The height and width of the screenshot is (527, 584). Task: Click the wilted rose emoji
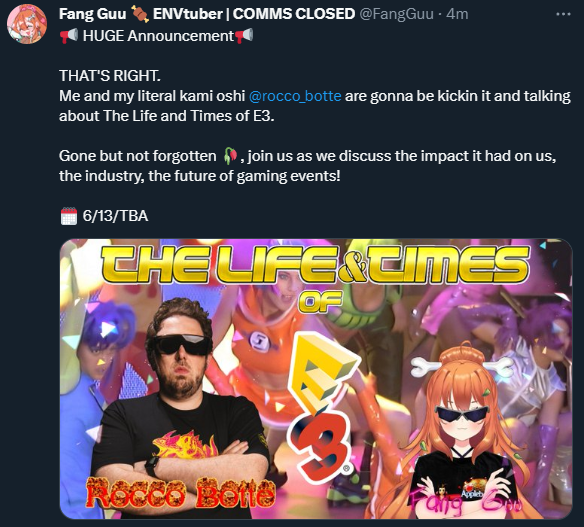coord(230,156)
